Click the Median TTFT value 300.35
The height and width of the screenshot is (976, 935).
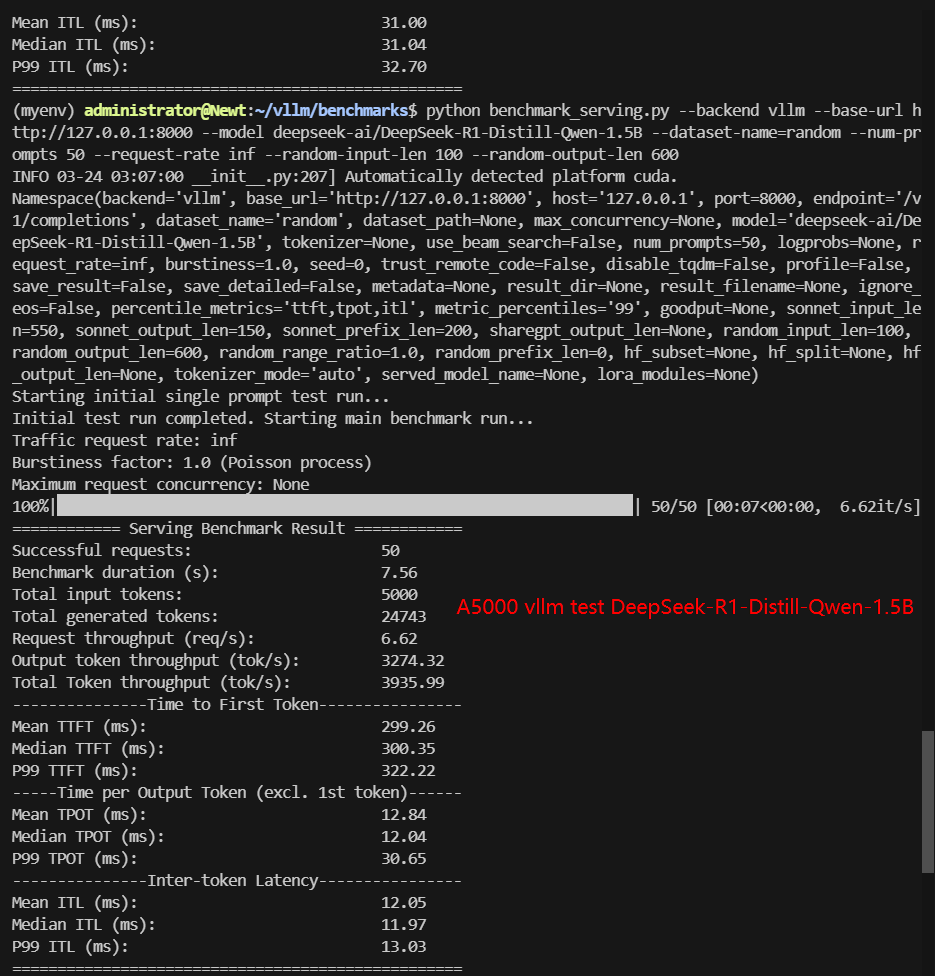pos(408,748)
